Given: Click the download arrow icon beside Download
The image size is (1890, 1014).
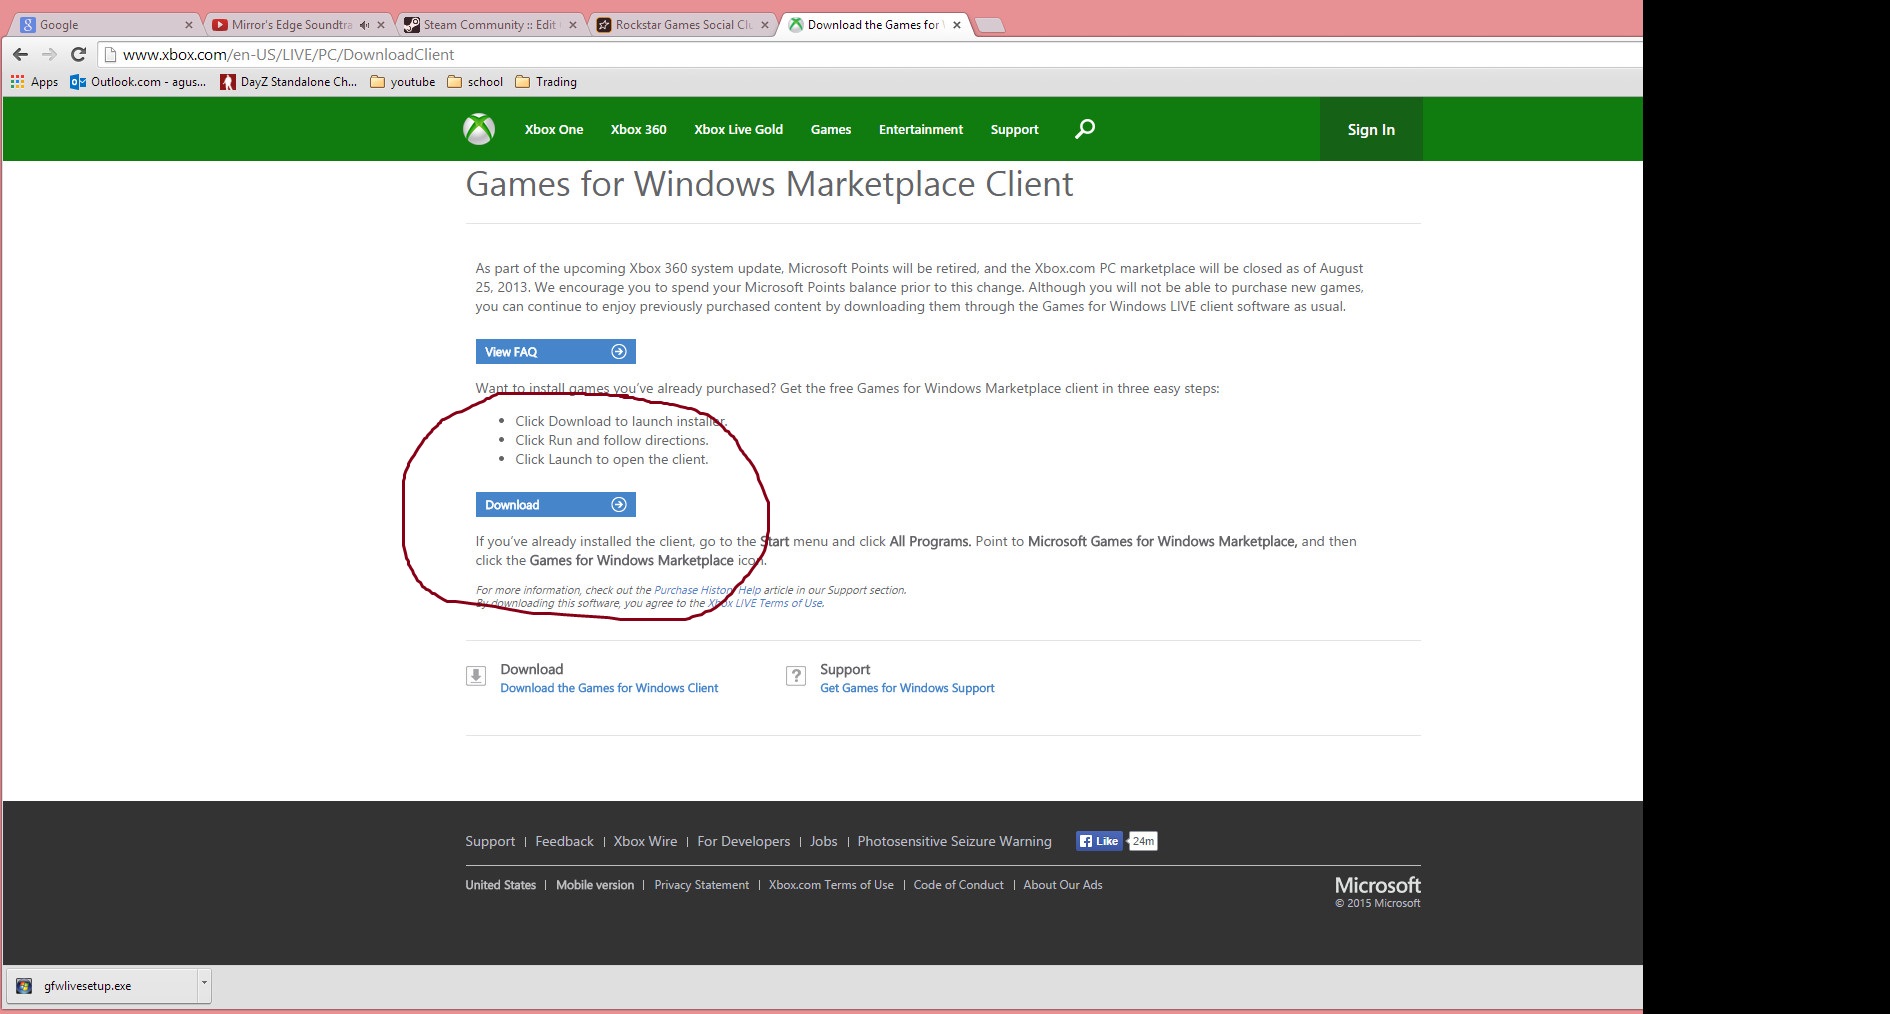Looking at the screenshot, I should click(476, 676).
